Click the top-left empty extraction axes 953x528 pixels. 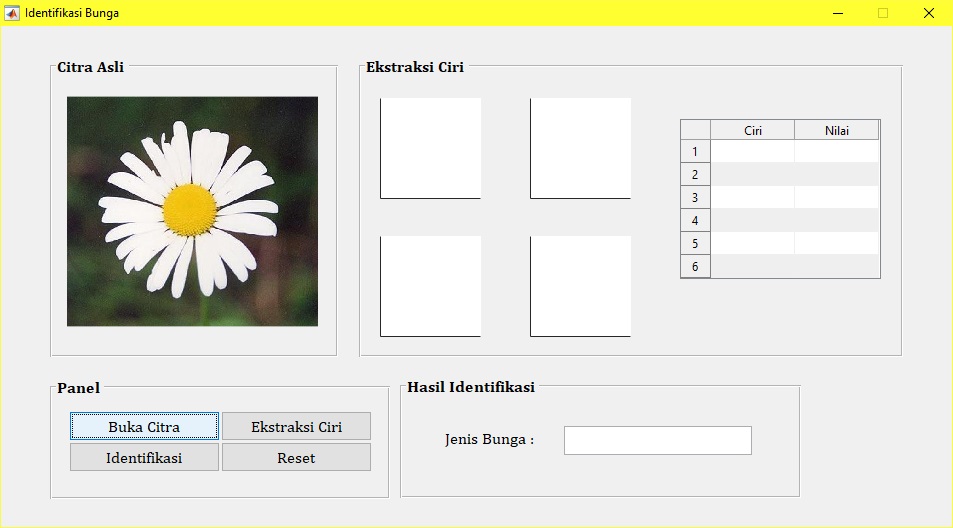pyautogui.click(x=431, y=148)
